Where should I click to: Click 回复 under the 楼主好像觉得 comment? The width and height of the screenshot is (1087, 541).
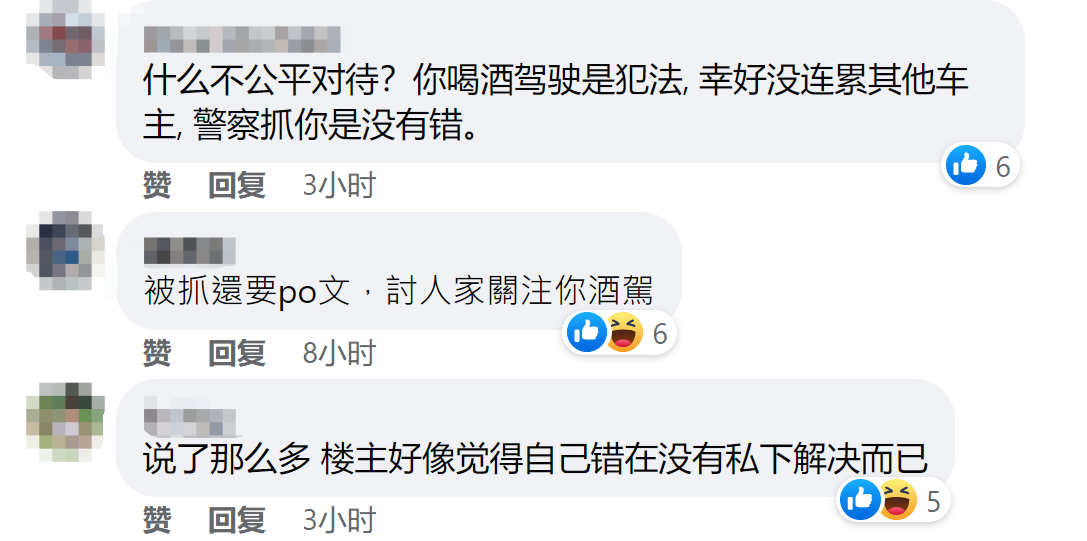pos(237,520)
